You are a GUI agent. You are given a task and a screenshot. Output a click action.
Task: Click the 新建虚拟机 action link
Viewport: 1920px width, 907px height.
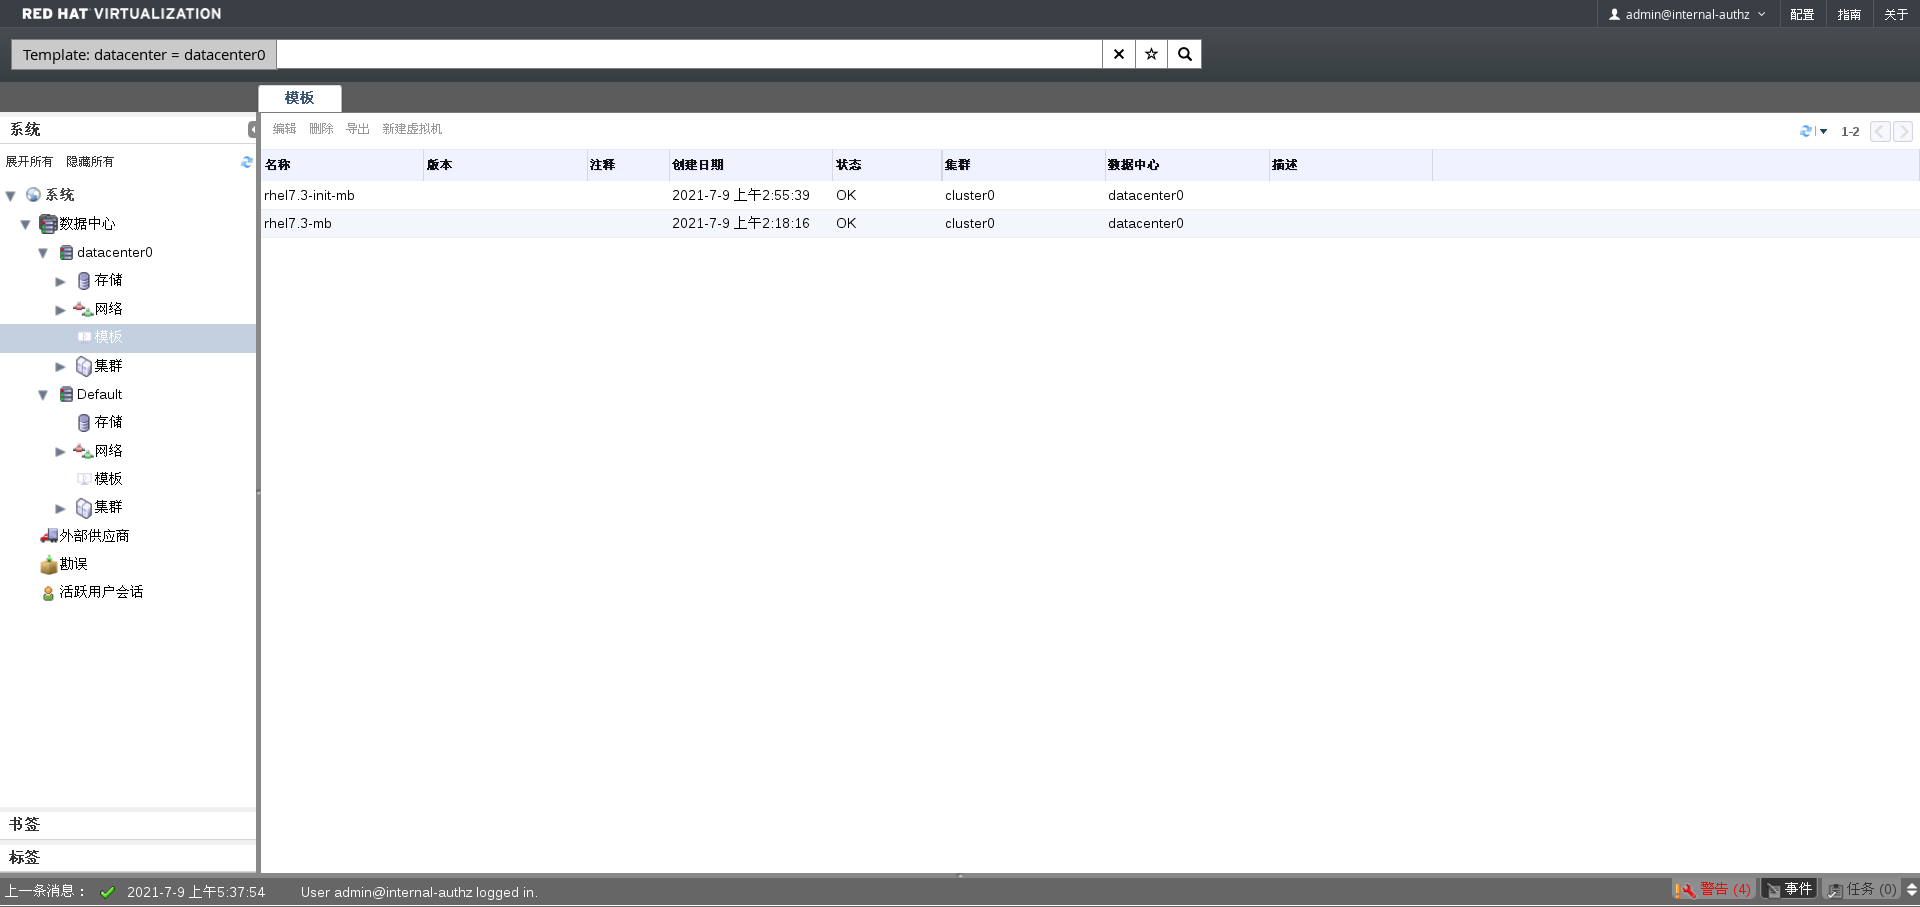[x=412, y=129]
